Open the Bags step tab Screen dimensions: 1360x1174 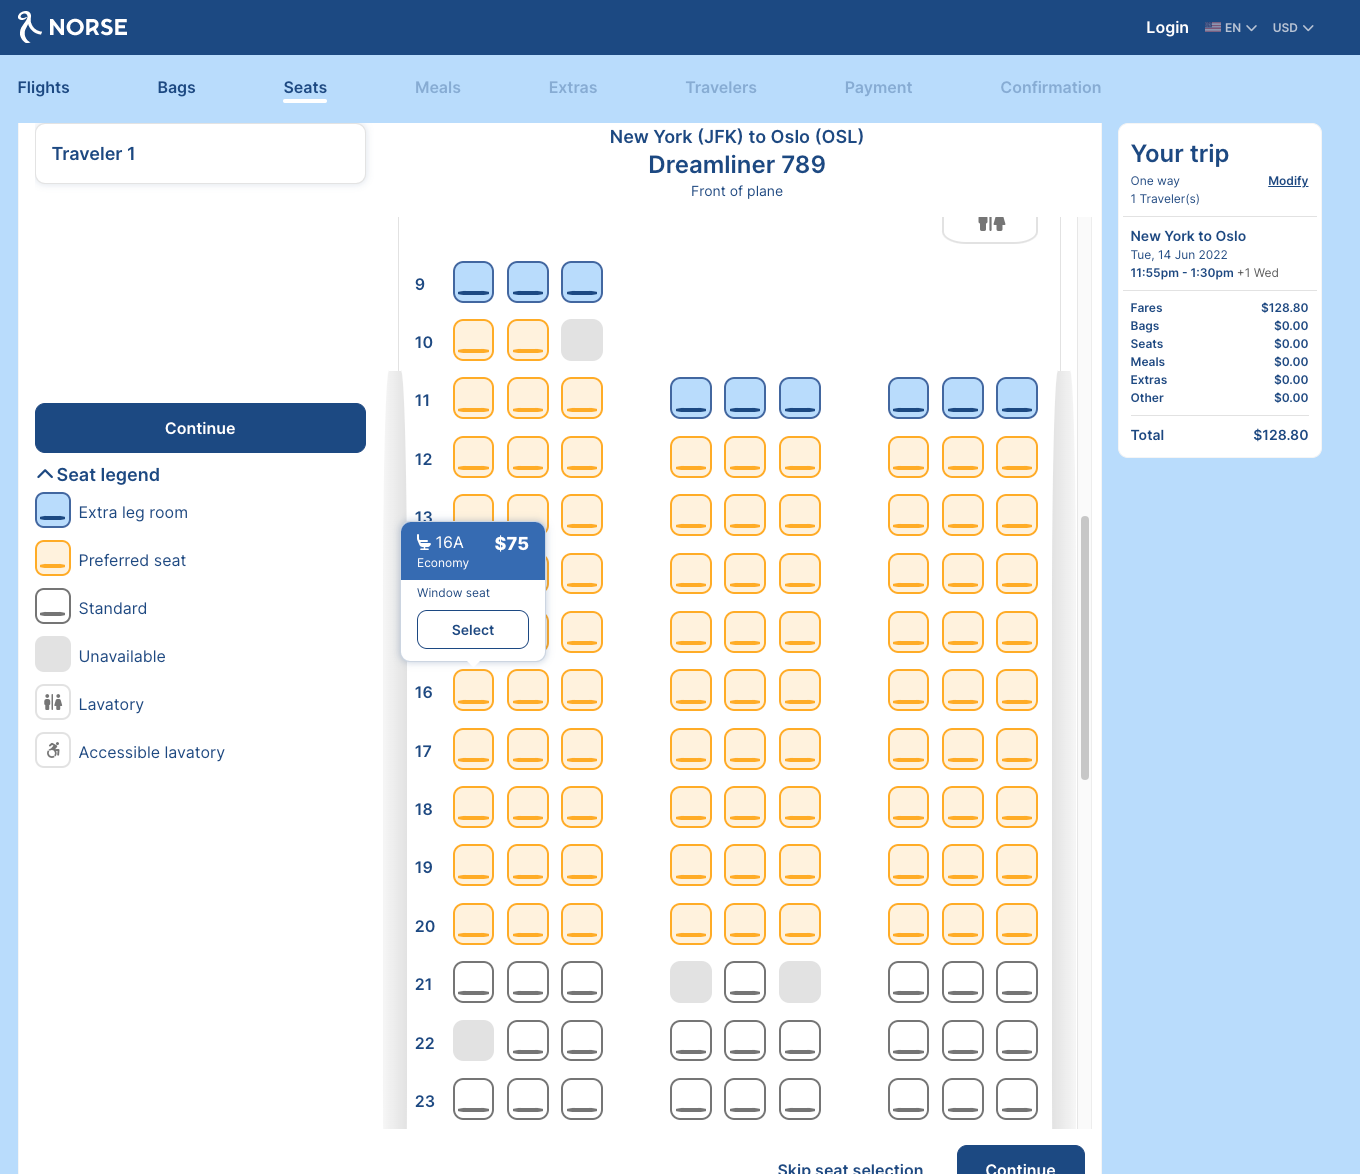coord(176,88)
